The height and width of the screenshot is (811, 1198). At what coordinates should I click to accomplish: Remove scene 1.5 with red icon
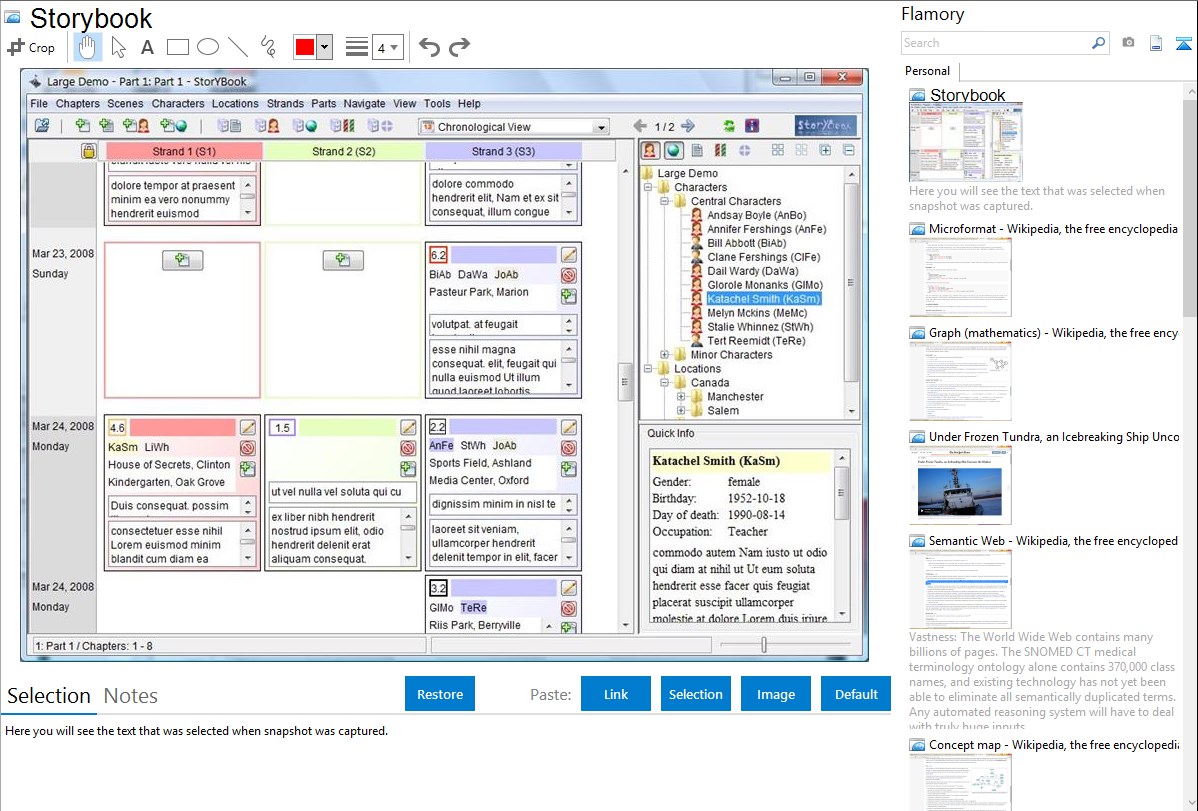click(408, 448)
